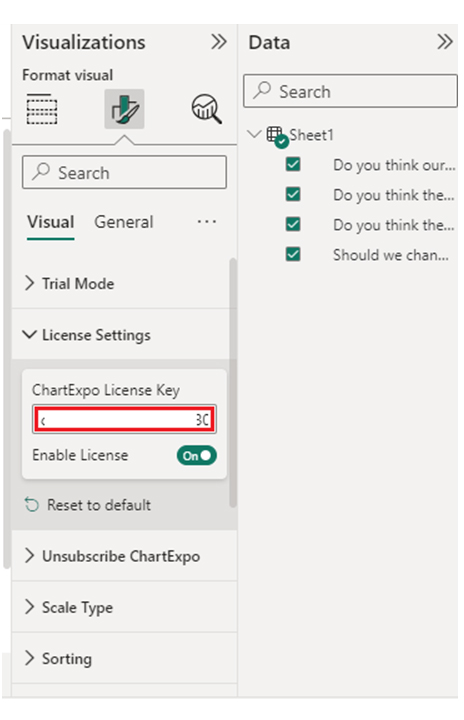Viewport: 464px width, 720px height.
Task: Turn off the Enable License toggle
Action: pos(197,455)
